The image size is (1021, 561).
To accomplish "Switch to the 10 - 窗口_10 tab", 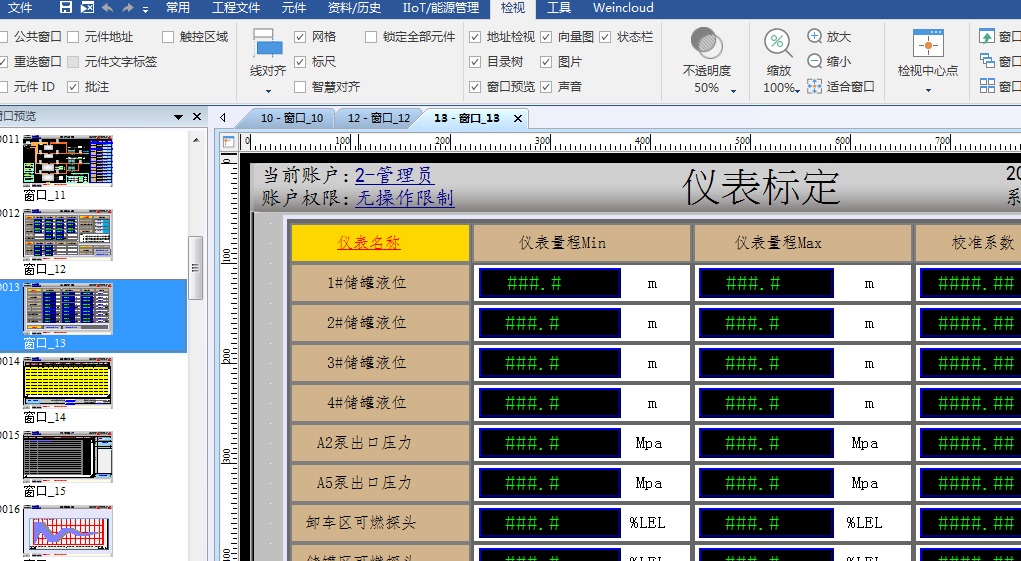I will tap(291, 118).
